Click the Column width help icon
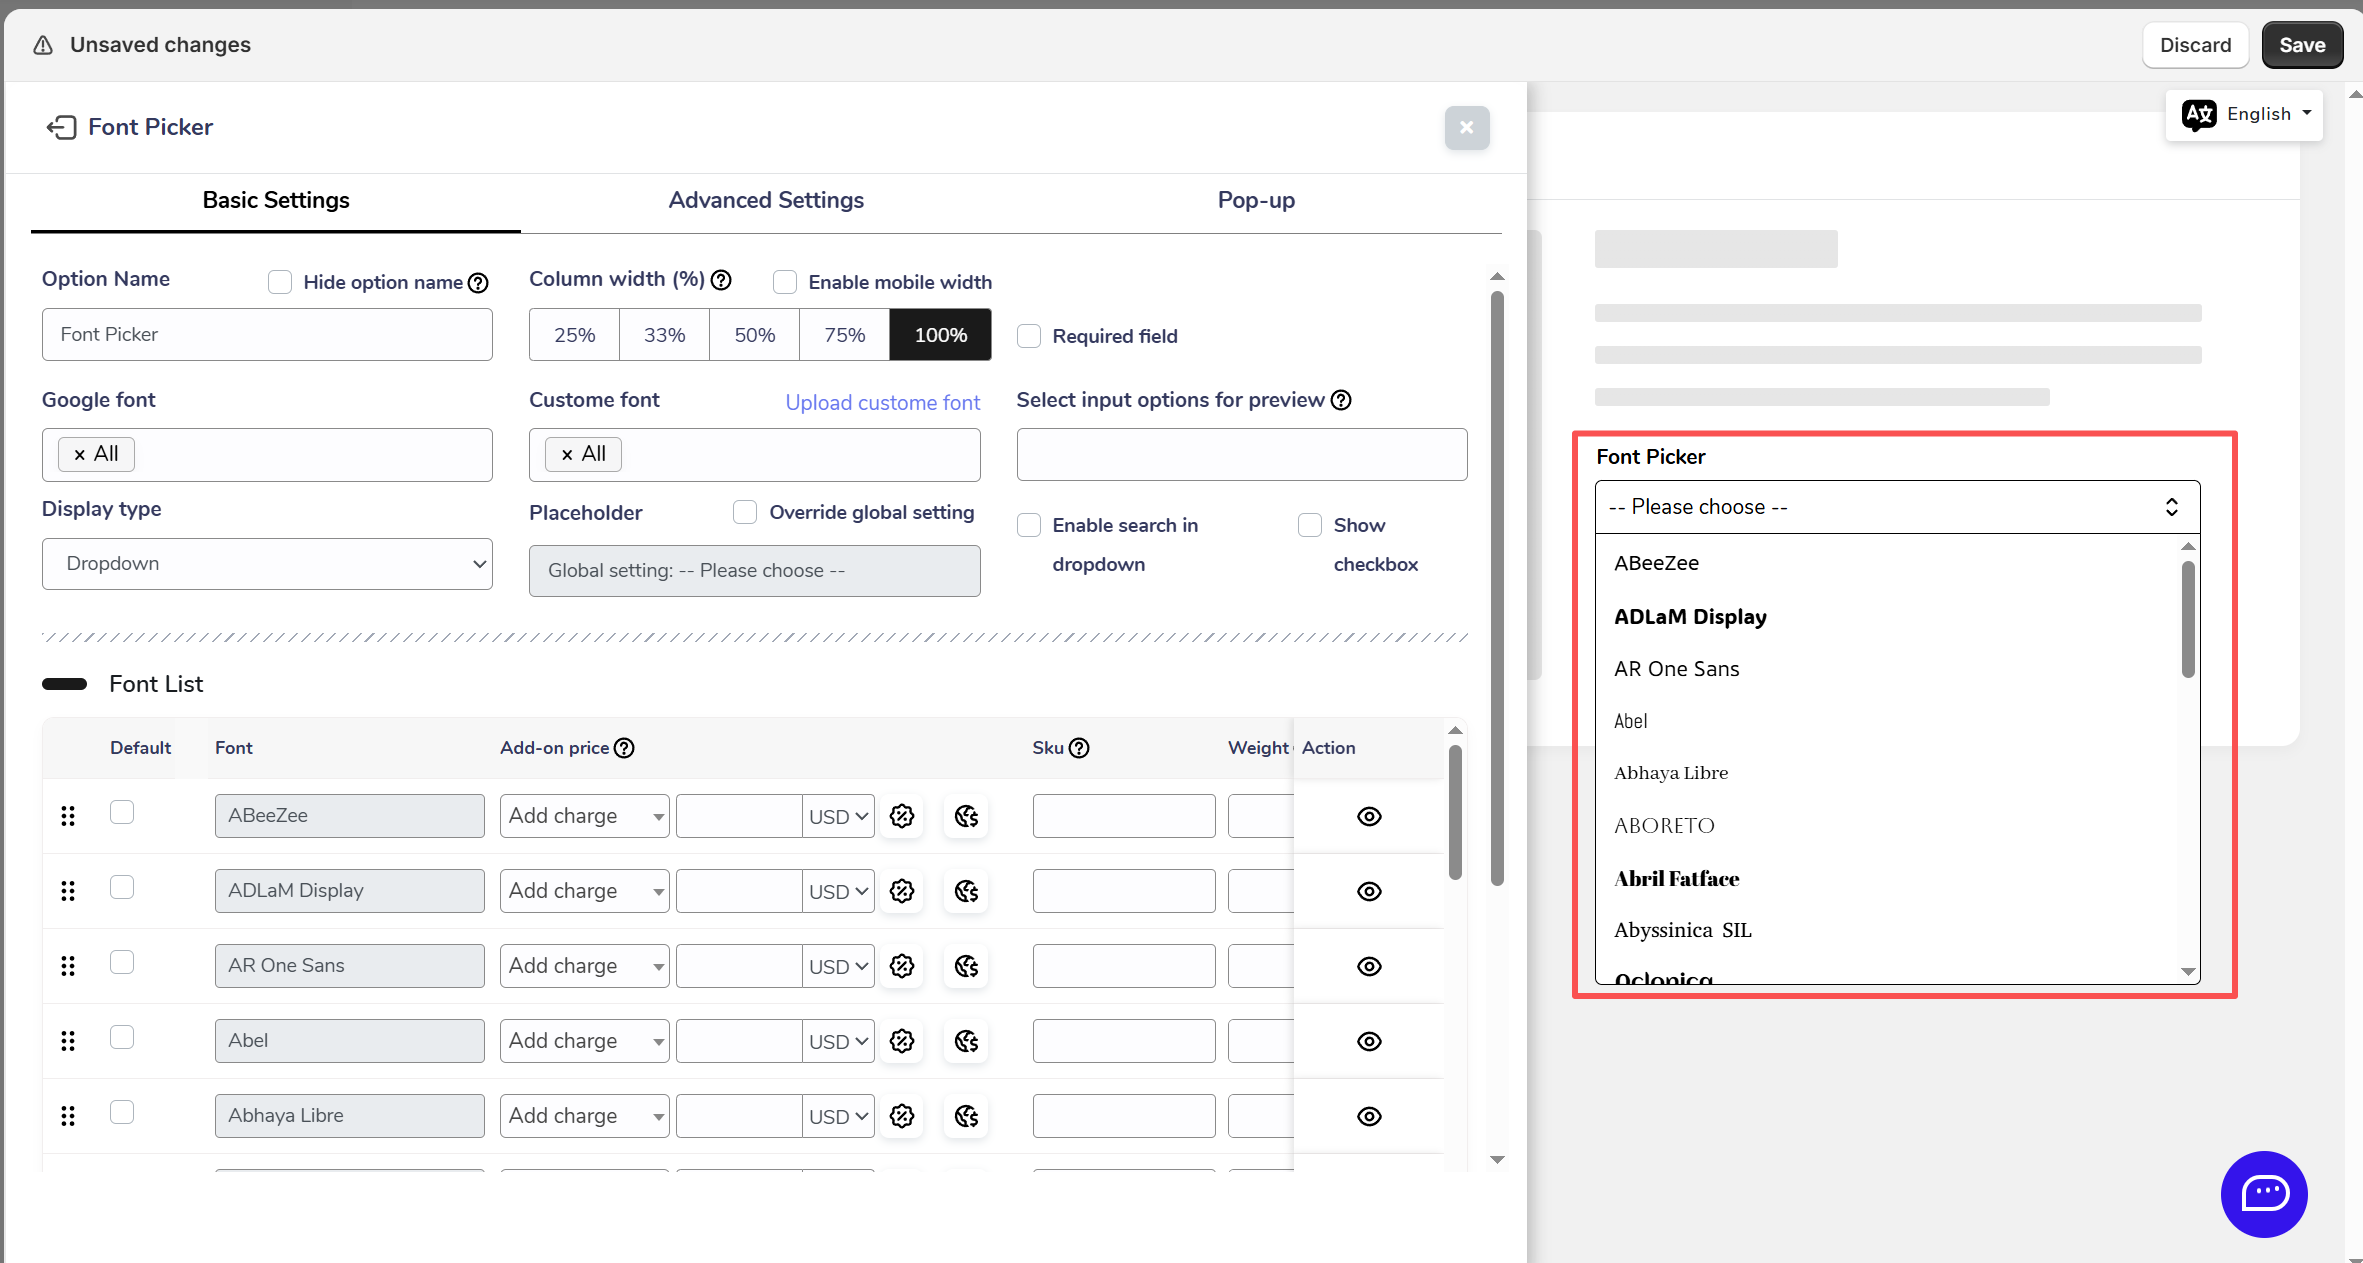This screenshot has width=2363, height=1263. point(721,280)
